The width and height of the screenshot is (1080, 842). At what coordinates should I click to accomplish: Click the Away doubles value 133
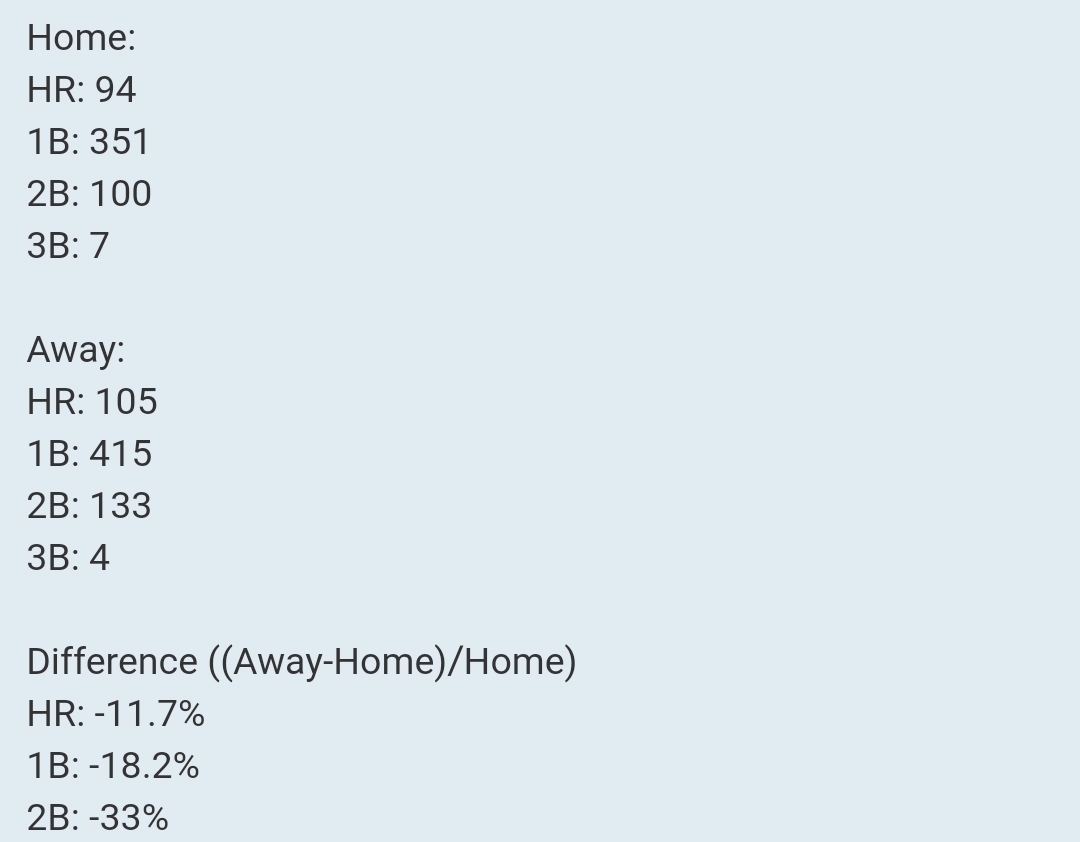(120, 506)
